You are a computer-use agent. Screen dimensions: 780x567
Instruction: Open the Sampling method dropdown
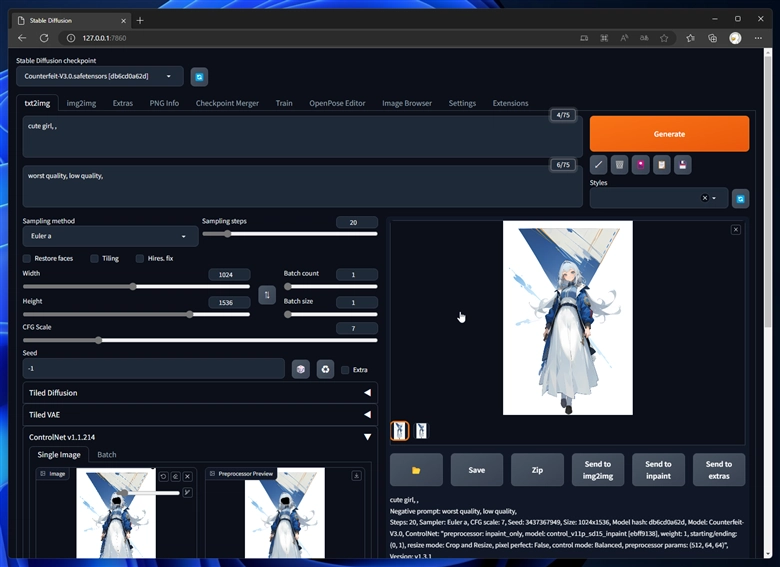click(x=110, y=237)
